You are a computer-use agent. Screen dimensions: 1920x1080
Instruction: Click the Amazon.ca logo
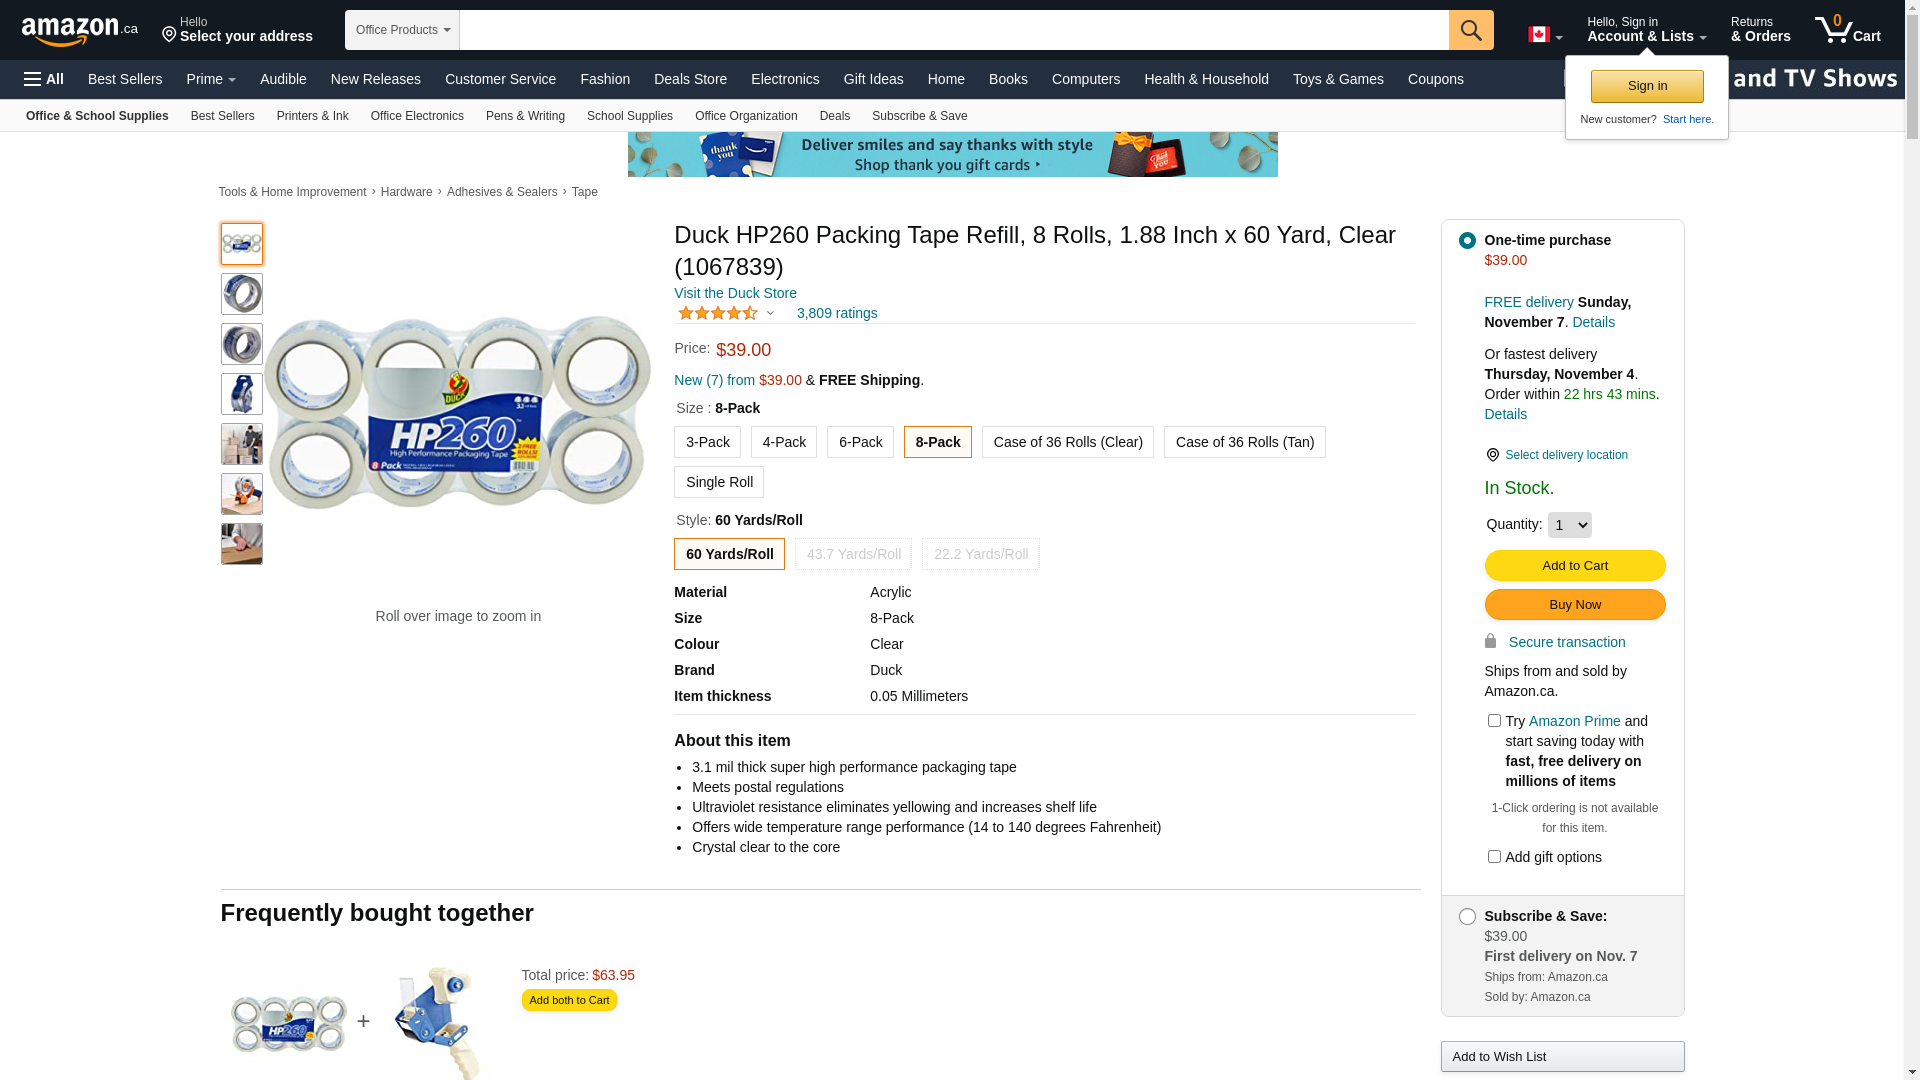tap(80, 31)
